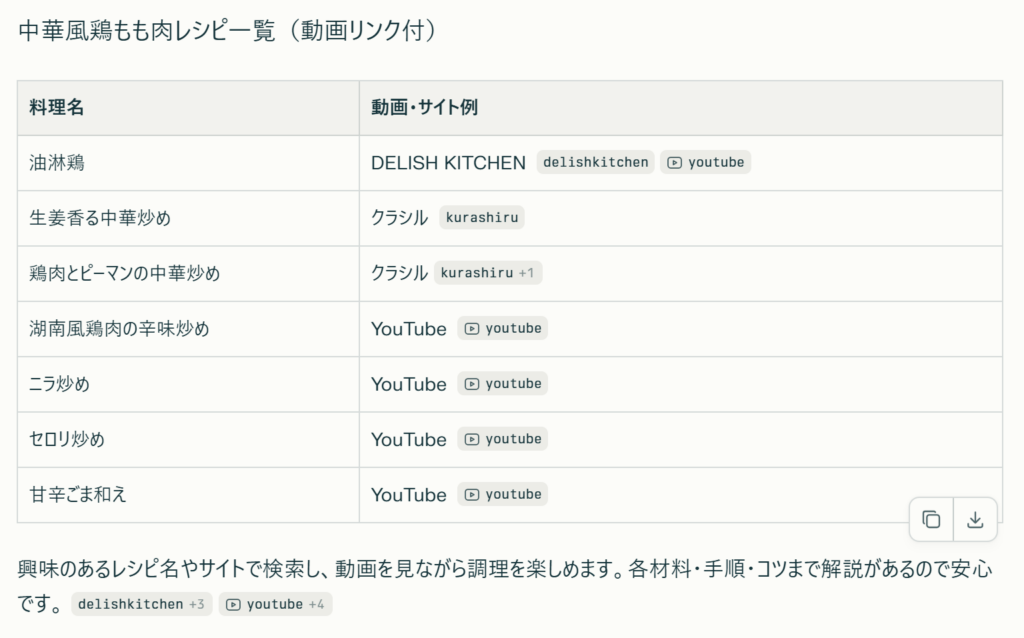Click the copy table icon

931,519
